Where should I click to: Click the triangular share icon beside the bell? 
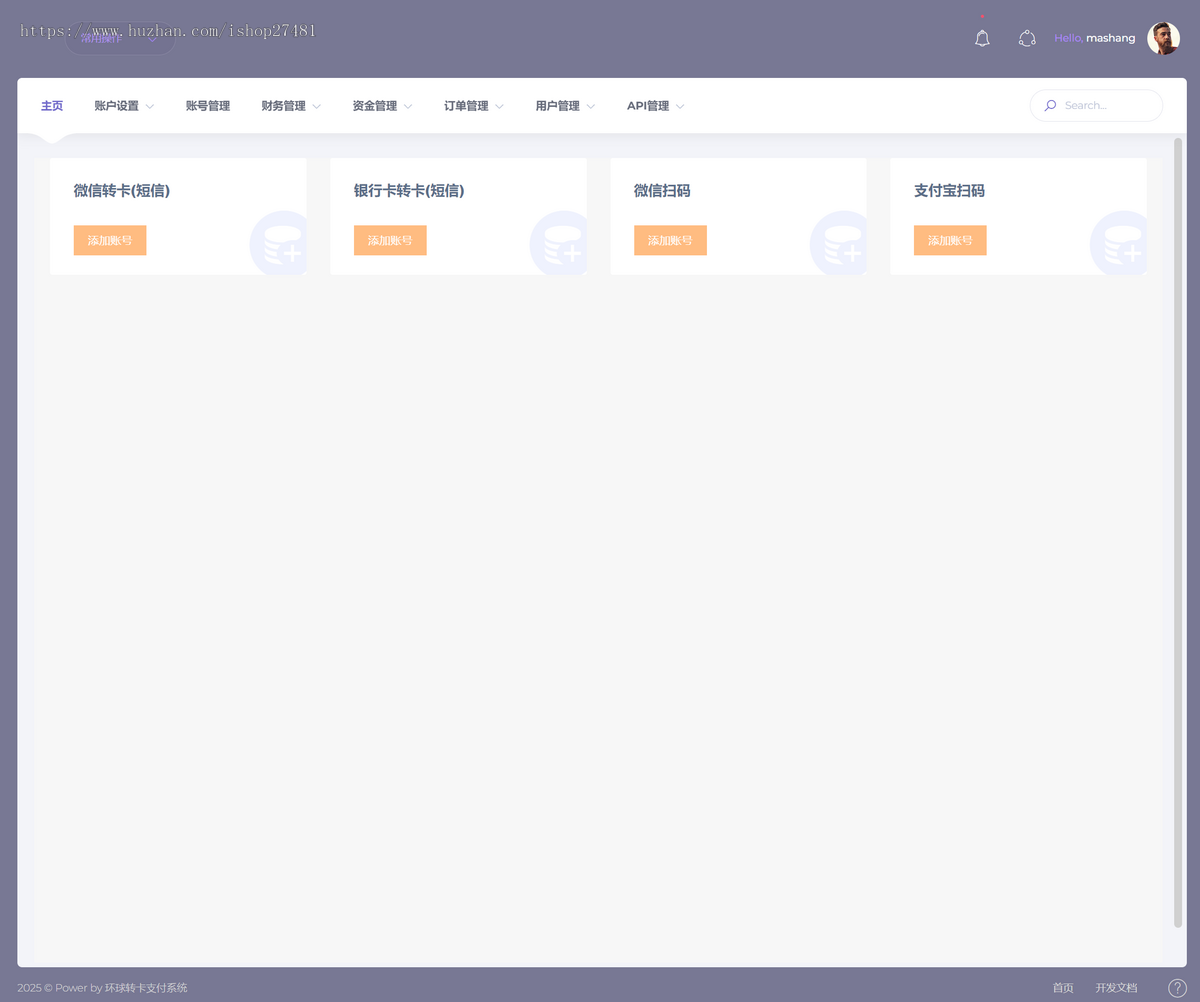point(1027,38)
